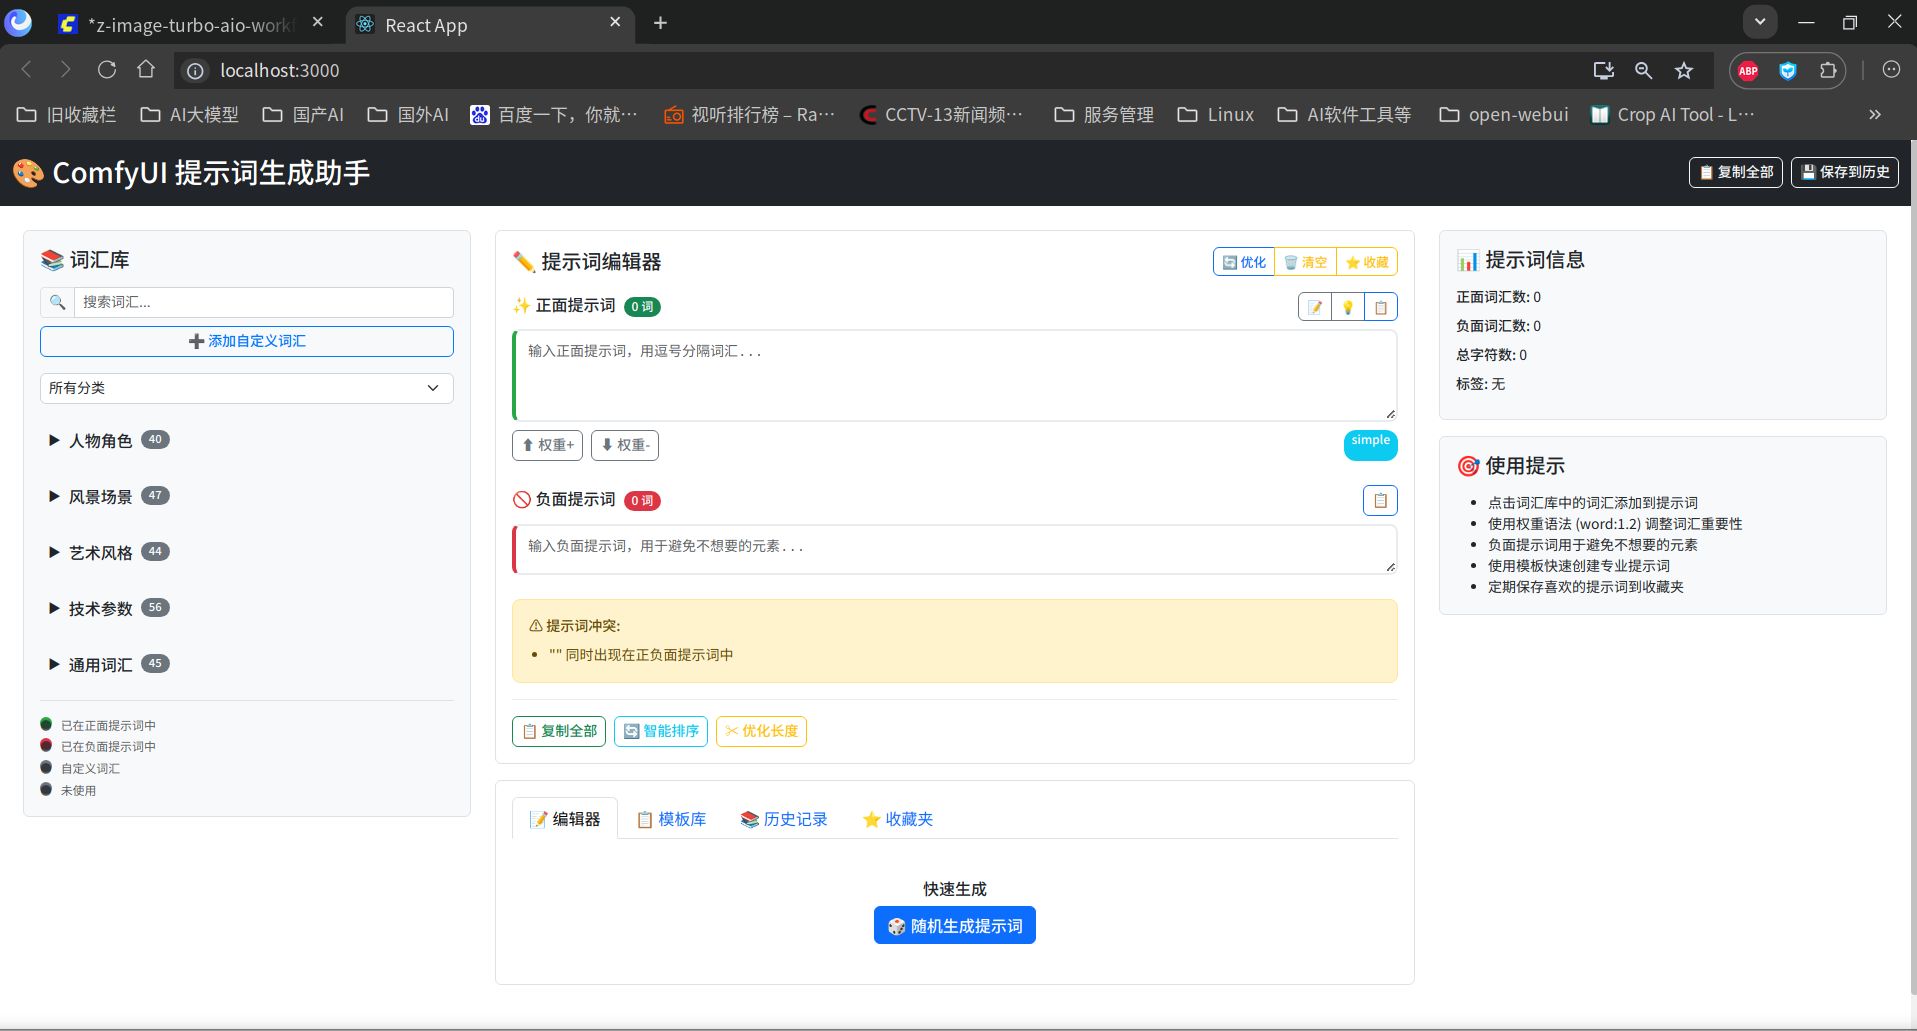Open the Linux bookmarks folder
Image resolution: width=1917 pixels, height=1031 pixels.
(x=1216, y=115)
